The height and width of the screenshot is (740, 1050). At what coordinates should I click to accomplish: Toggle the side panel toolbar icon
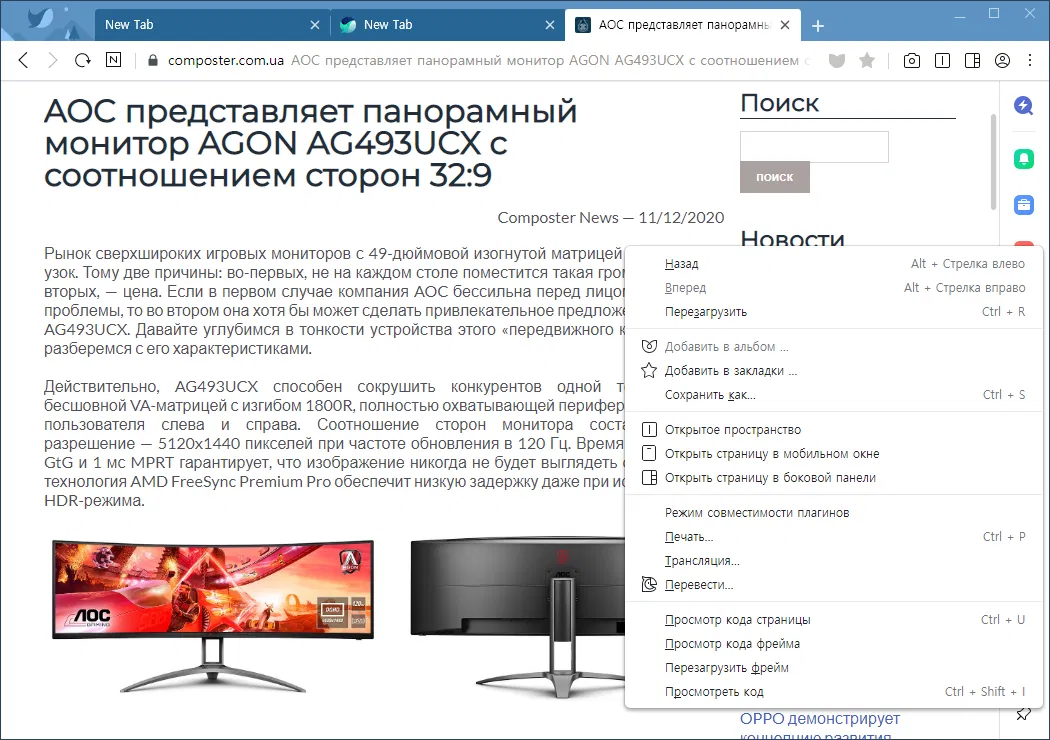tap(972, 61)
